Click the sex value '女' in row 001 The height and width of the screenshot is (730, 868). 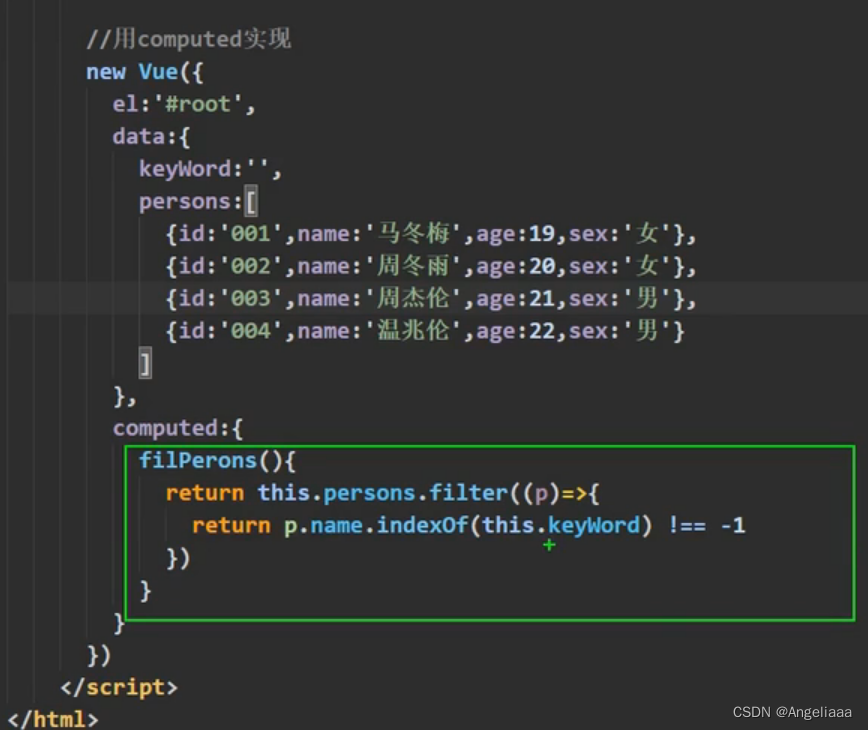[647, 234]
